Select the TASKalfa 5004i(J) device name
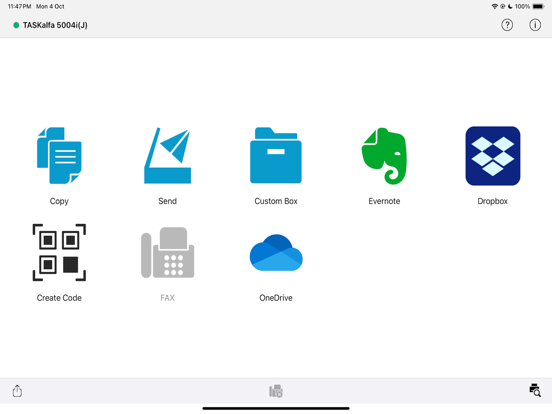This screenshot has width=552, height=414. click(55, 25)
